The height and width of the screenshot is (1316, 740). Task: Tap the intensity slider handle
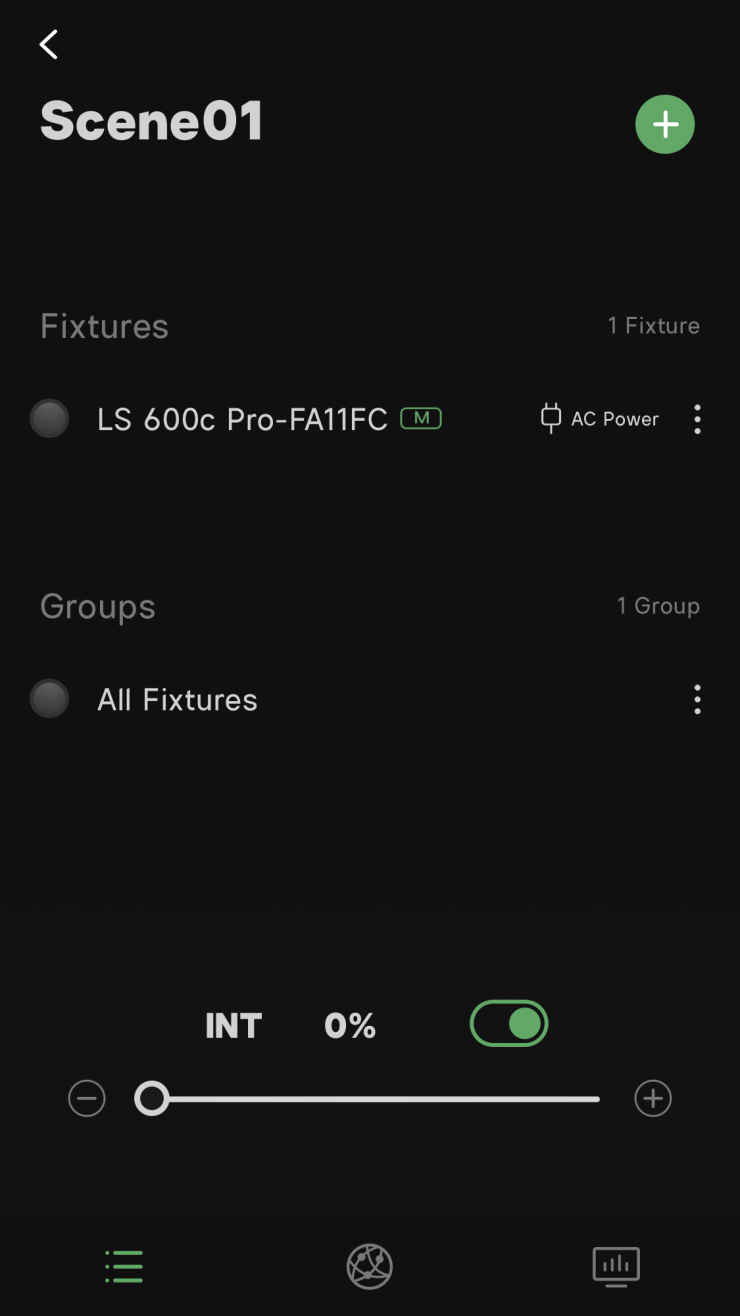152,1099
